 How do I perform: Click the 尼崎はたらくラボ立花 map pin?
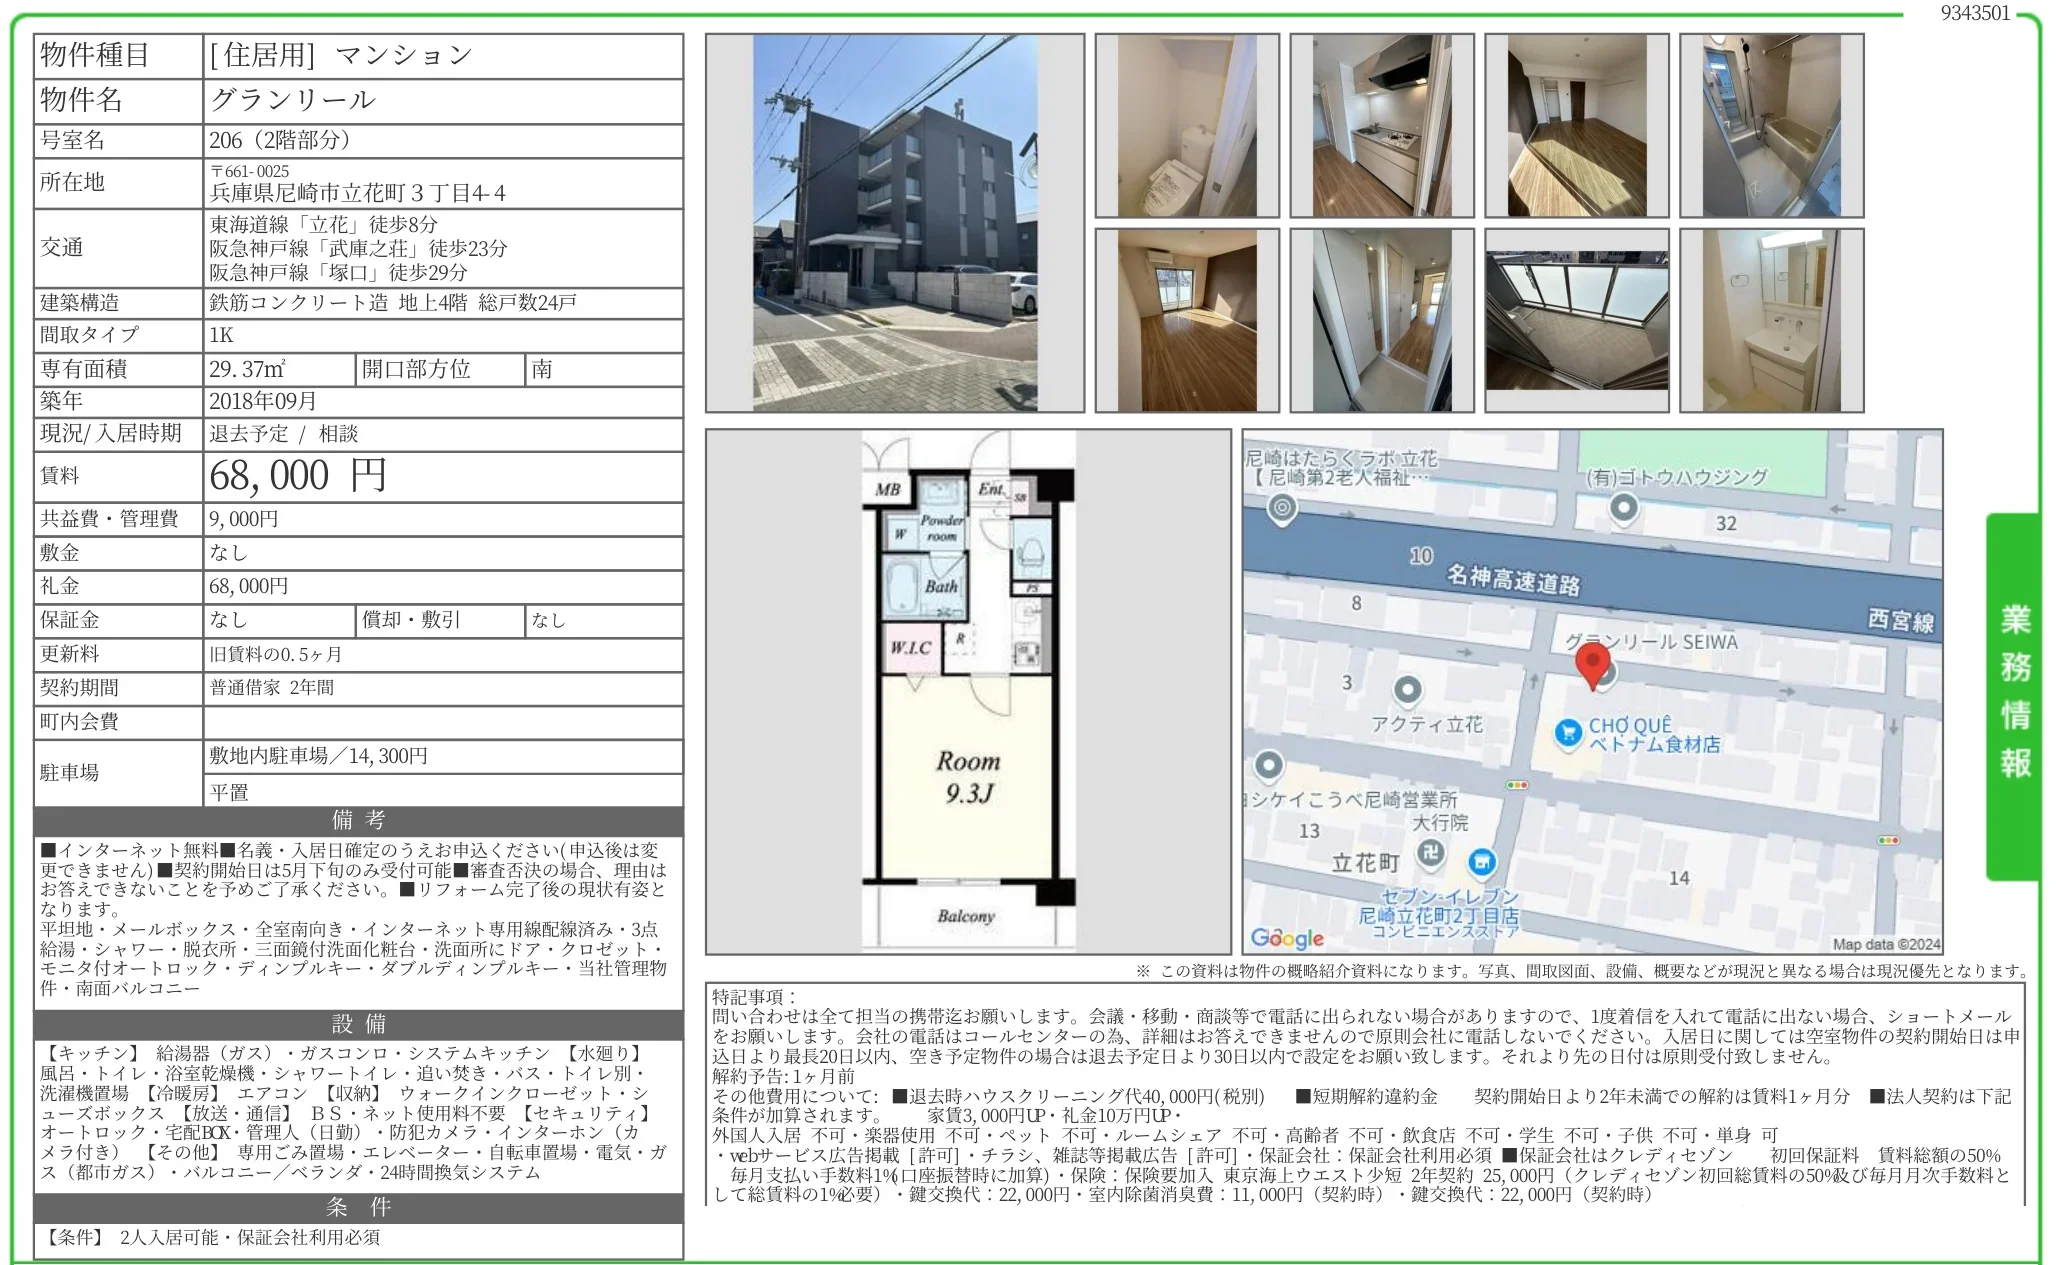(x=1281, y=509)
